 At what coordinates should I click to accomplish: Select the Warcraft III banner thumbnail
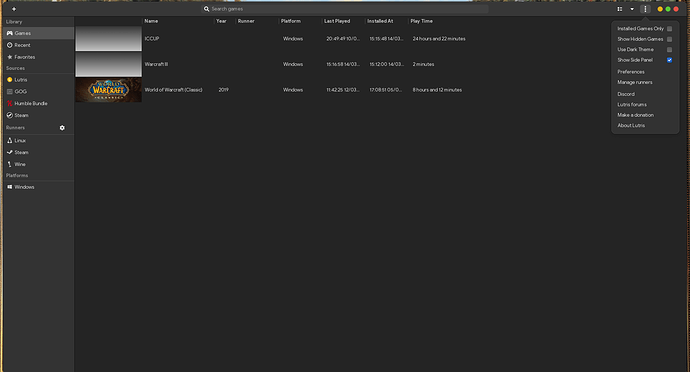tap(108, 64)
